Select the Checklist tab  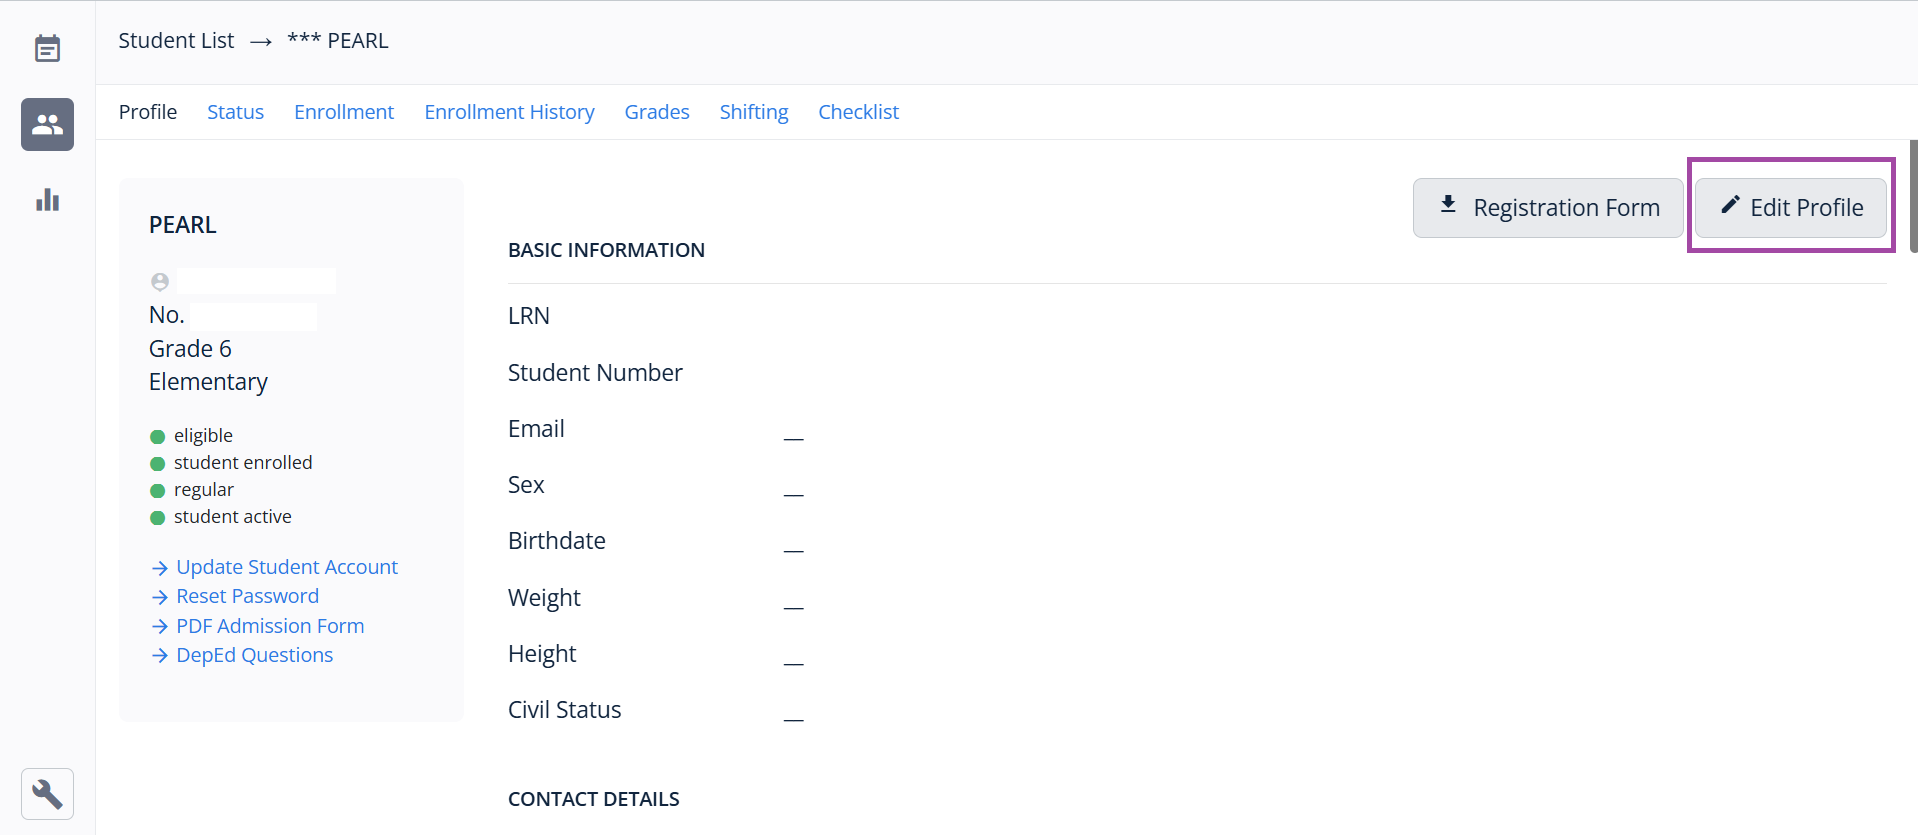858,112
